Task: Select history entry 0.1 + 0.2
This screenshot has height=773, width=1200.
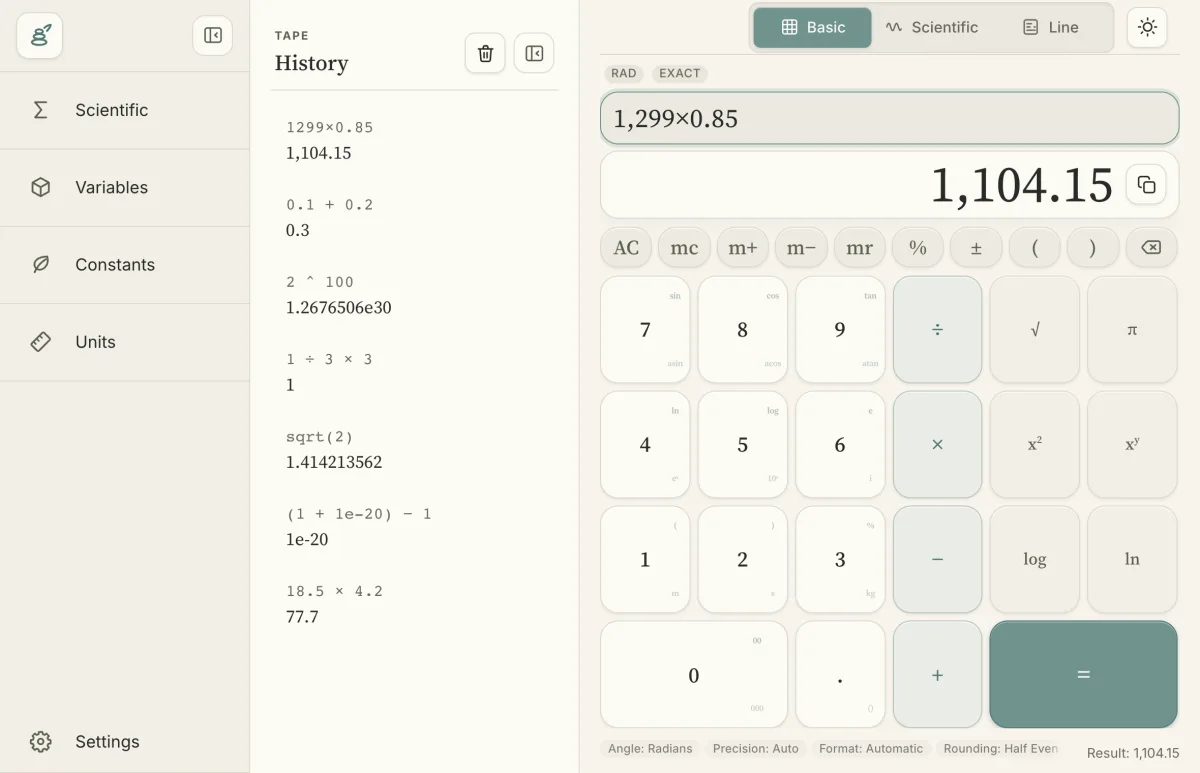Action: [414, 217]
